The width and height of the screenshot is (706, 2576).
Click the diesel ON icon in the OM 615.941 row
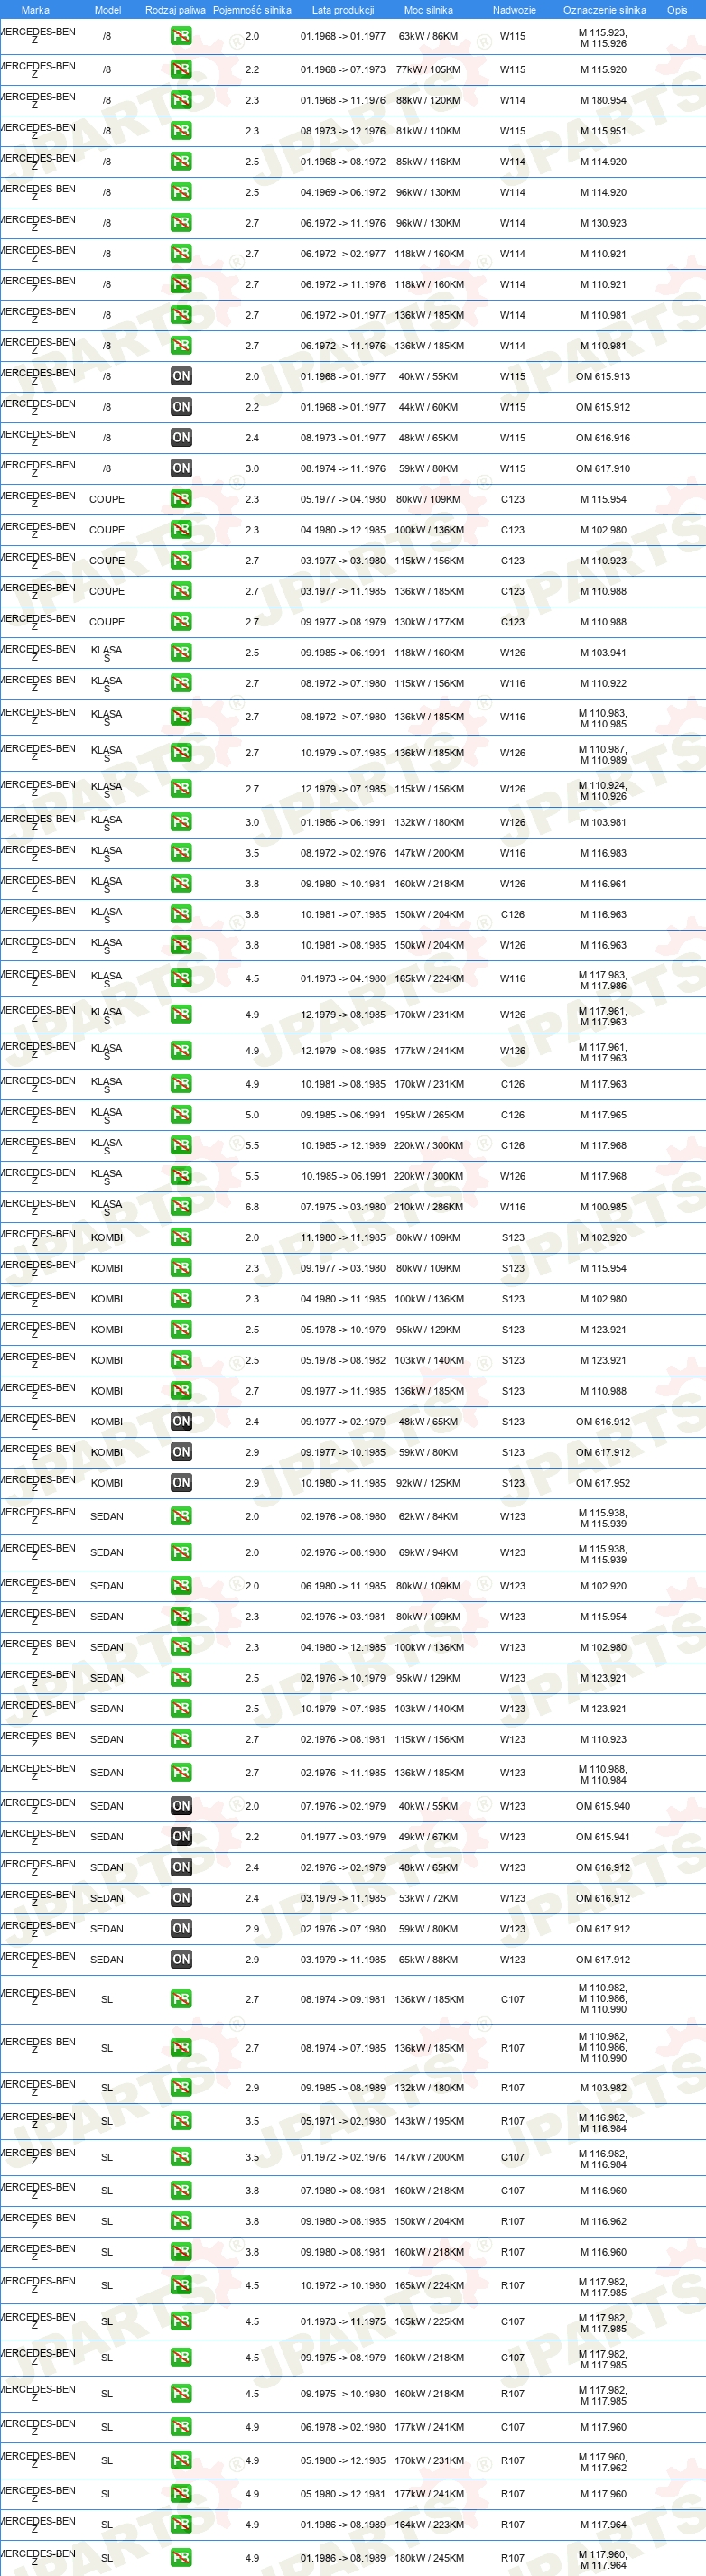(x=181, y=1837)
